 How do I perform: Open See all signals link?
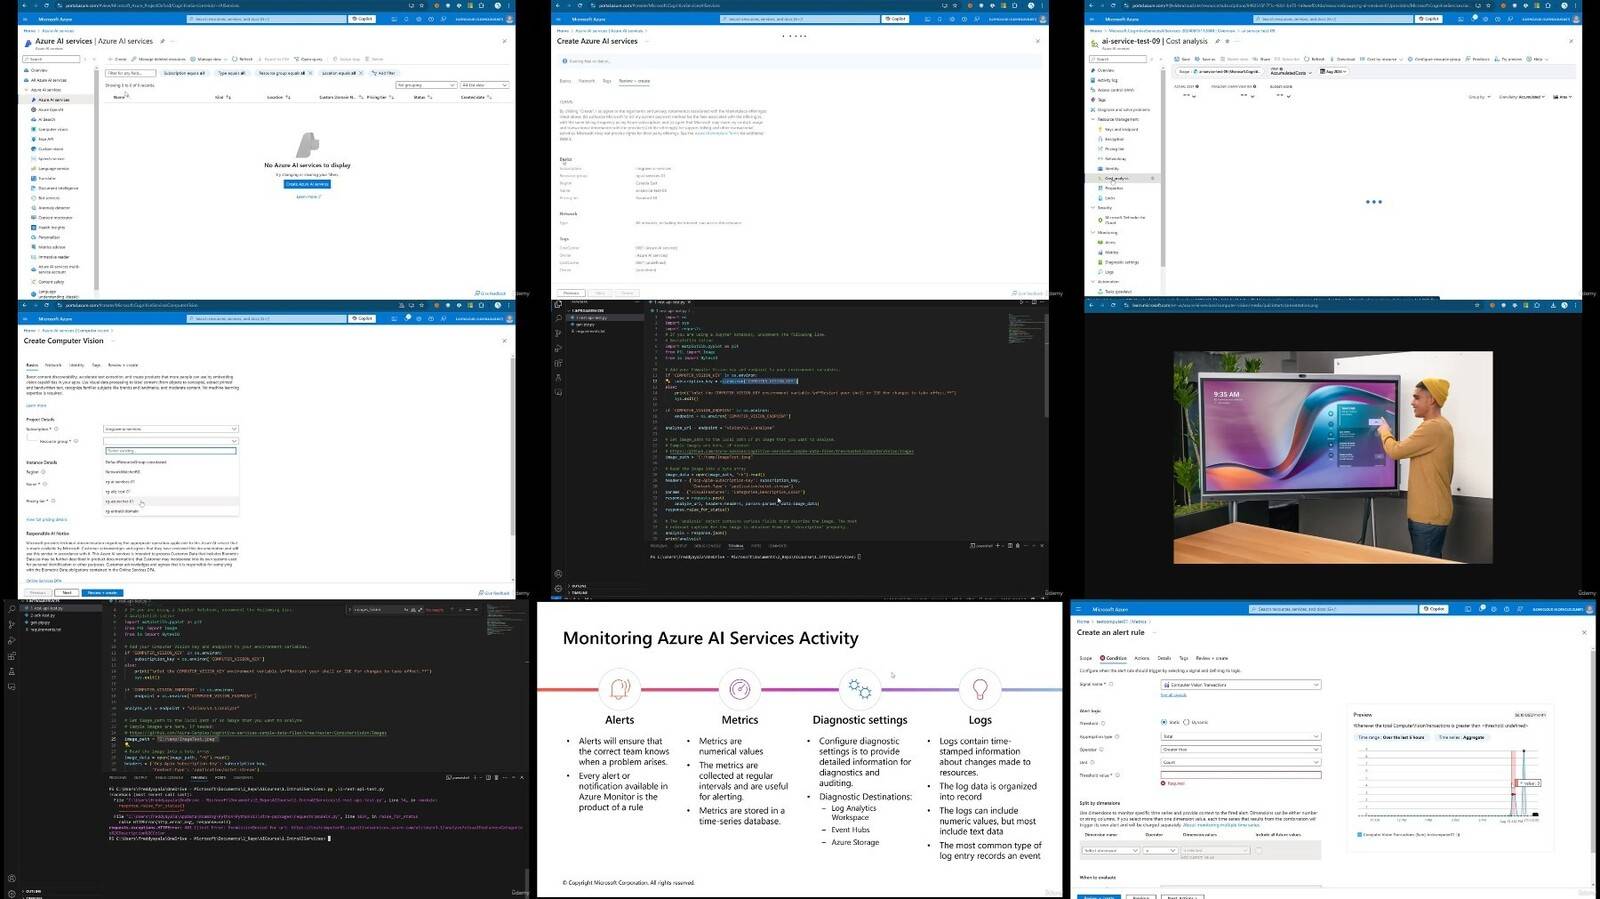(x=1173, y=695)
